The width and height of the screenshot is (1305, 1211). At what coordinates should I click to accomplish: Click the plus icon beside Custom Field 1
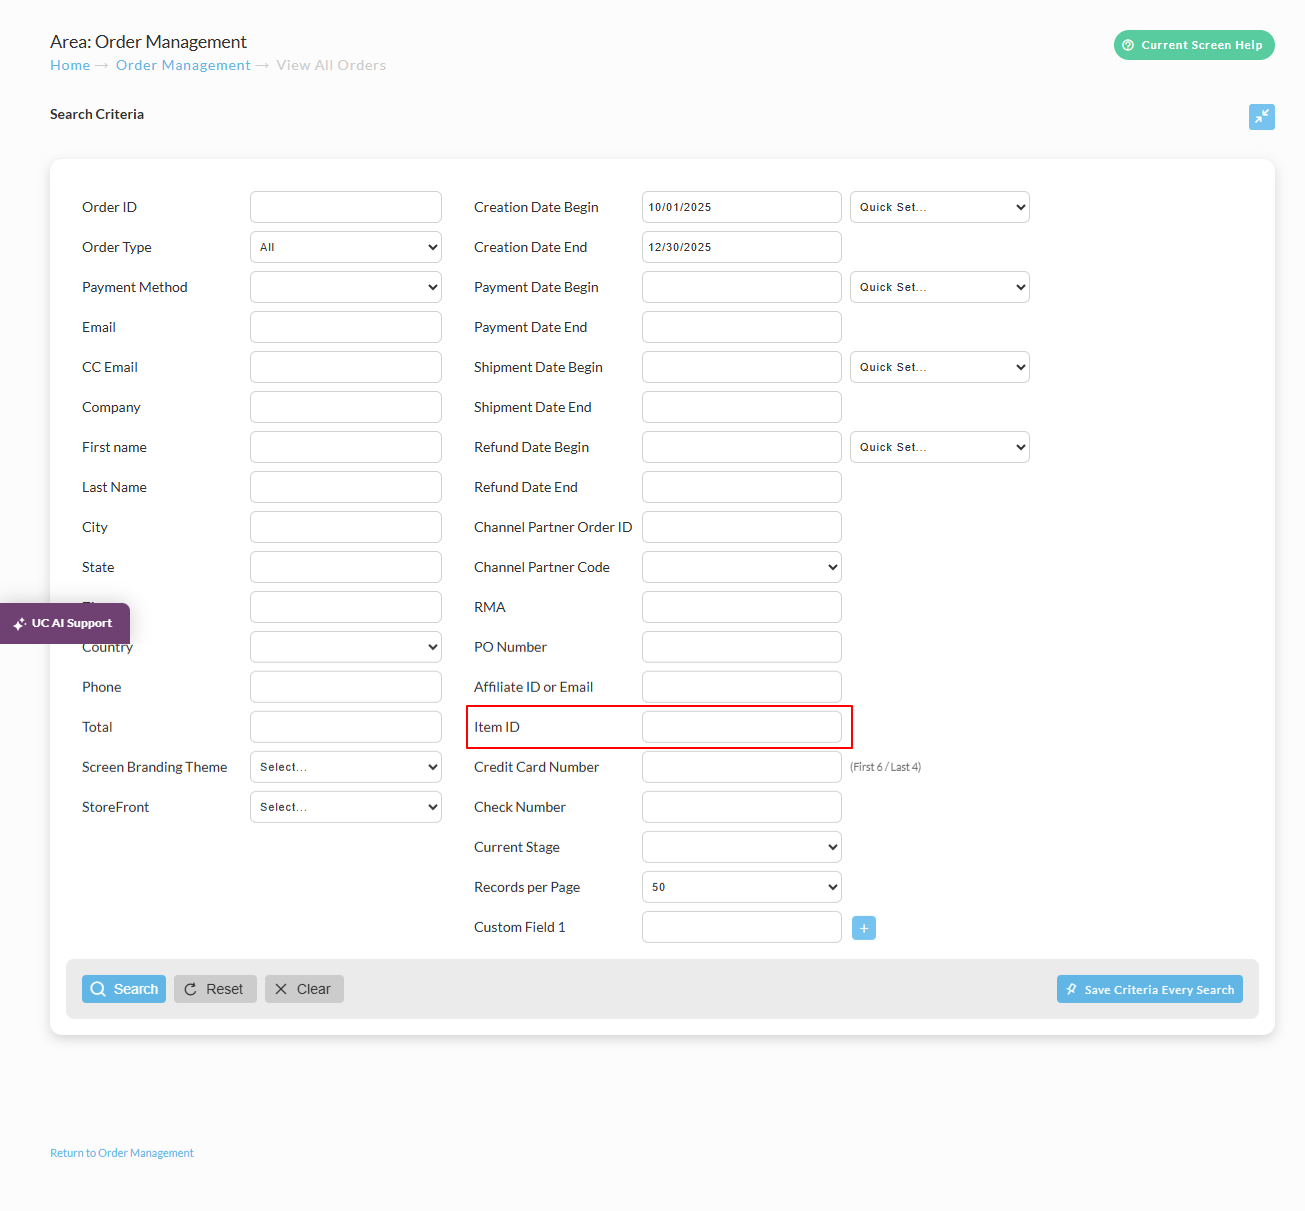pos(864,928)
